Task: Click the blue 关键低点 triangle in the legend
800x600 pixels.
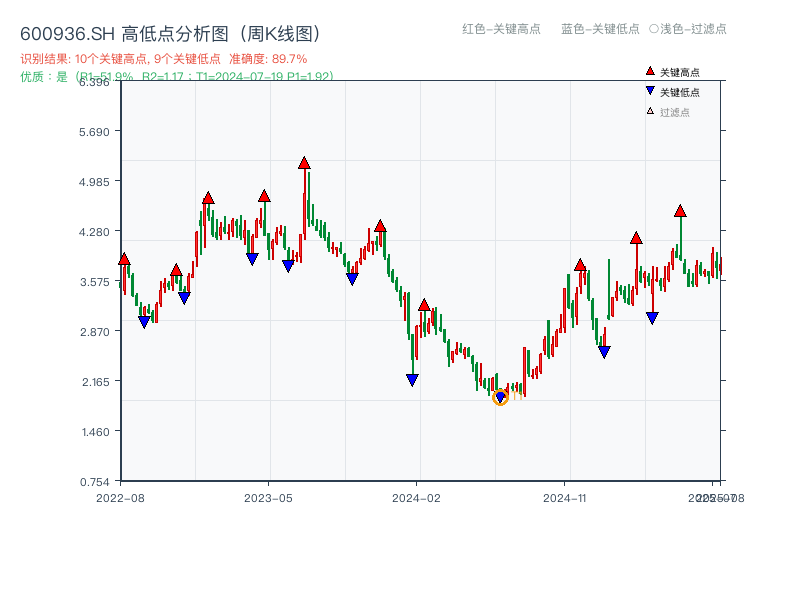Action: (650, 91)
